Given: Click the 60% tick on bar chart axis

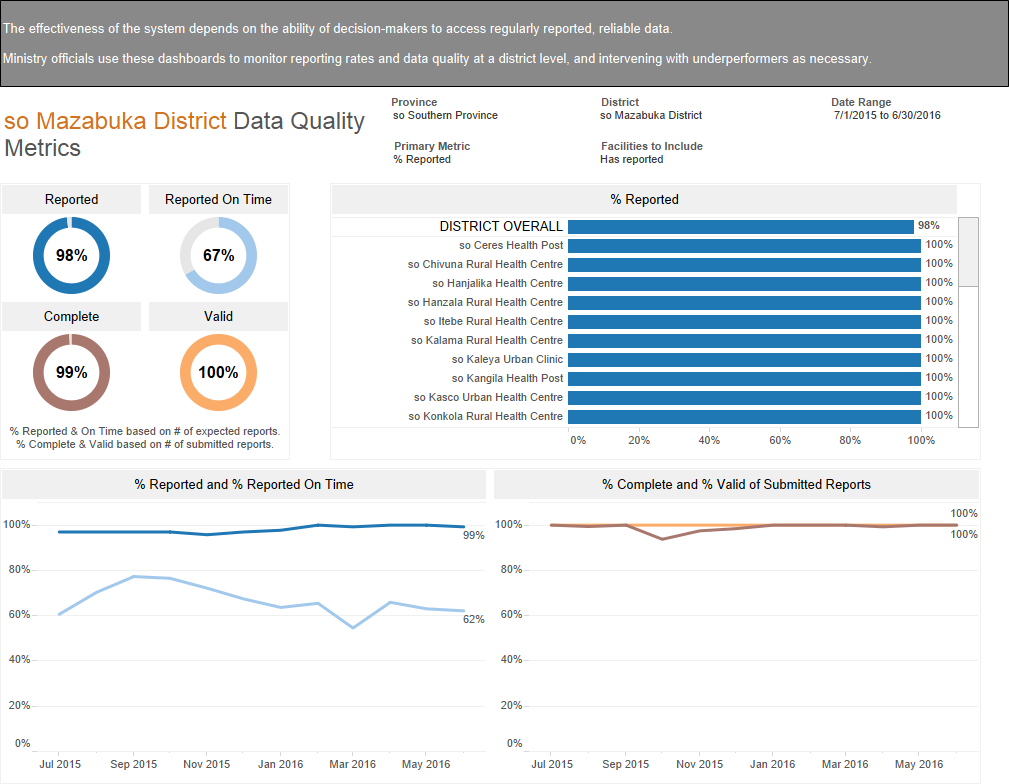Looking at the screenshot, I should click(x=780, y=440).
